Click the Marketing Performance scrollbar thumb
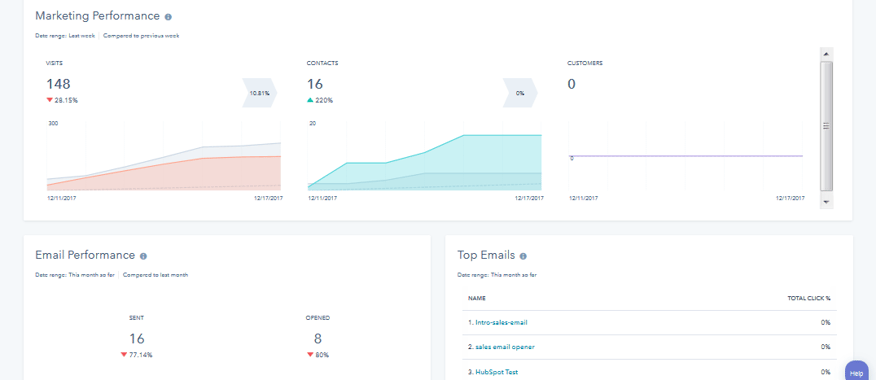 coord(826,126)
